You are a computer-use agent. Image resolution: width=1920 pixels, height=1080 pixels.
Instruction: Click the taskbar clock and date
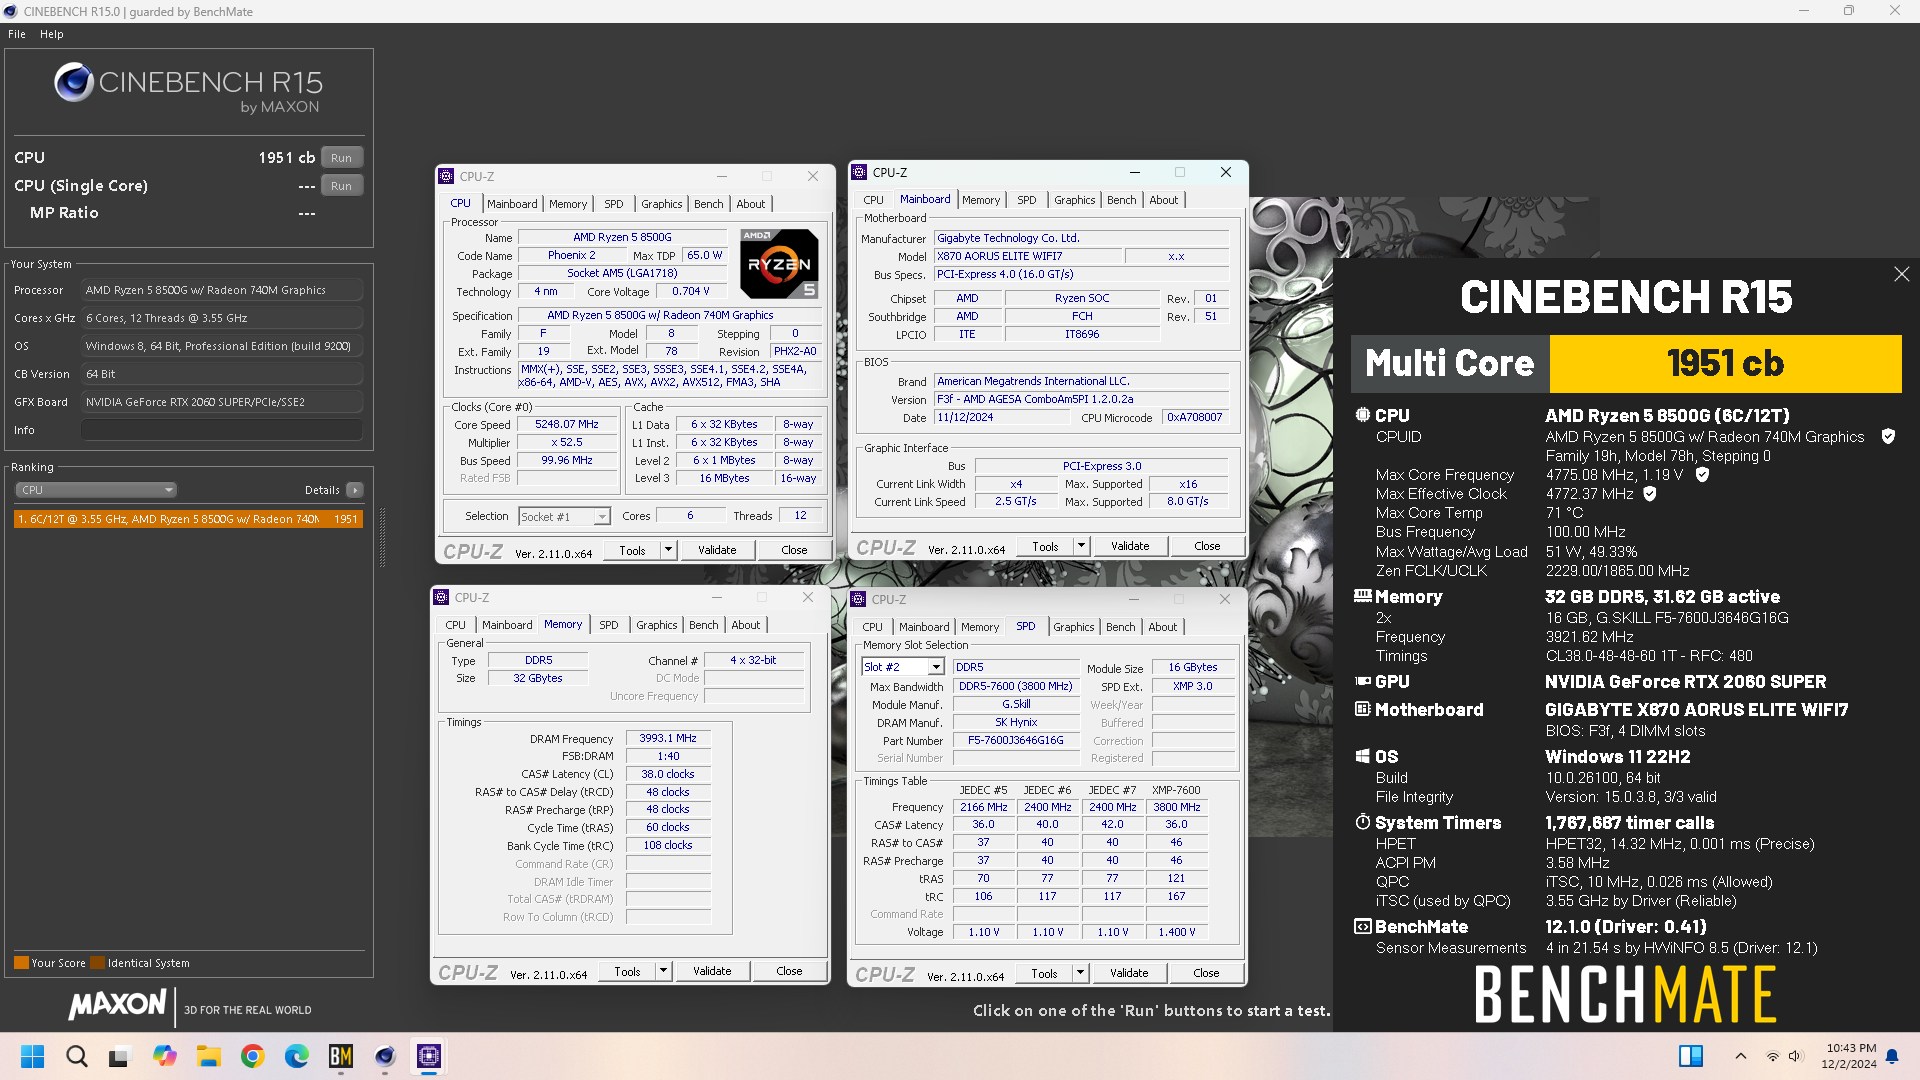(1850, 1056)
